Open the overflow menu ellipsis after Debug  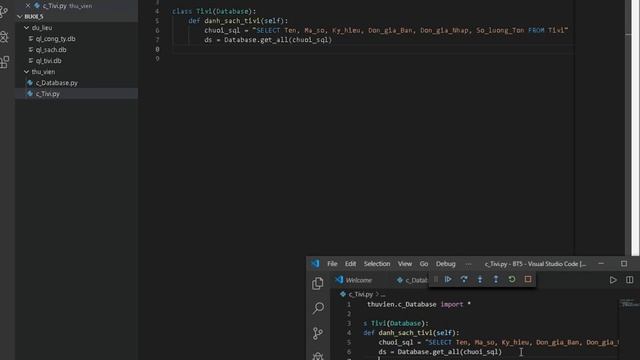coord(468,264)
